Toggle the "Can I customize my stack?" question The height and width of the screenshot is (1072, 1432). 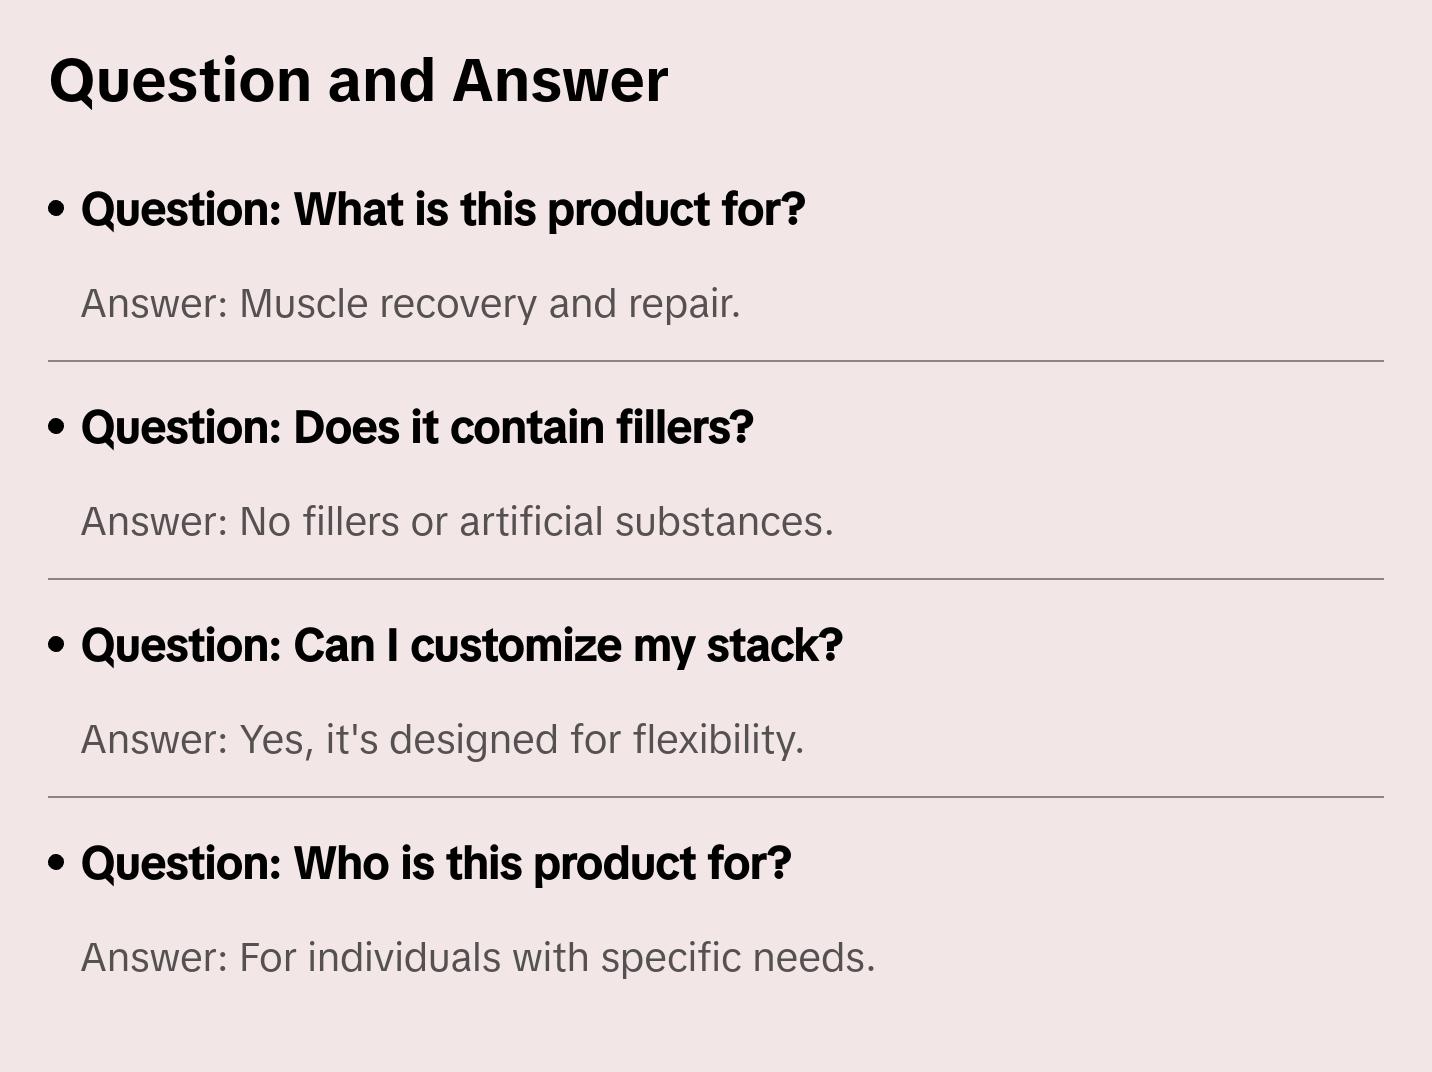coord(462,645)
